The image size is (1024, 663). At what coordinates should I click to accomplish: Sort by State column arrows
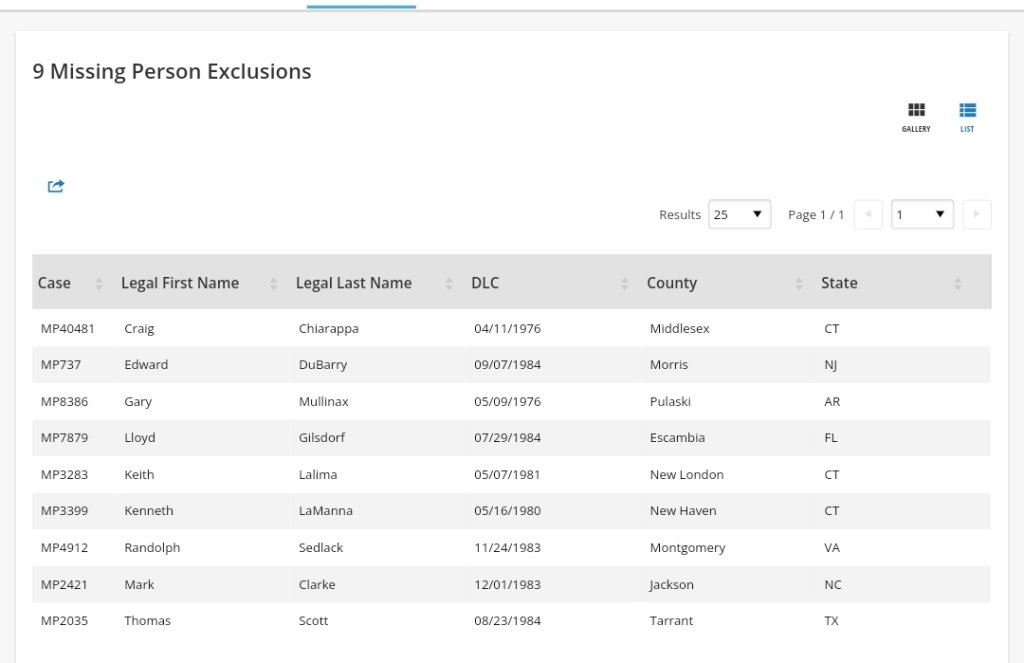957,284
